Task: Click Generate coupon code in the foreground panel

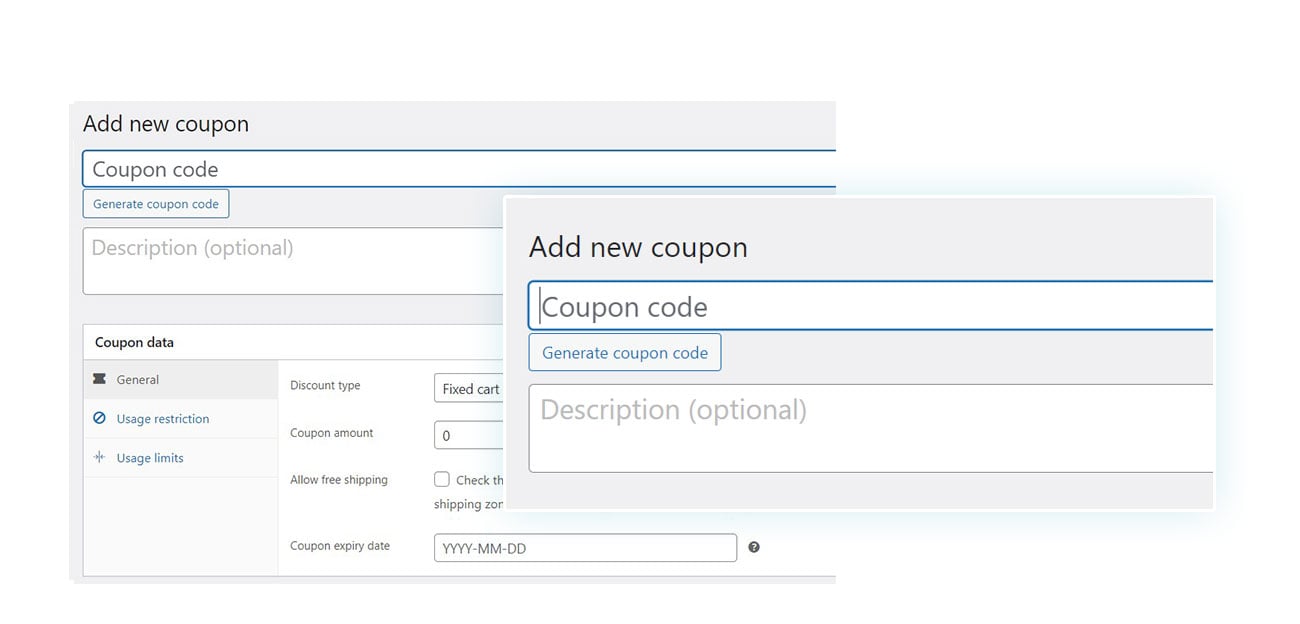Action: [x=624, y=352]
